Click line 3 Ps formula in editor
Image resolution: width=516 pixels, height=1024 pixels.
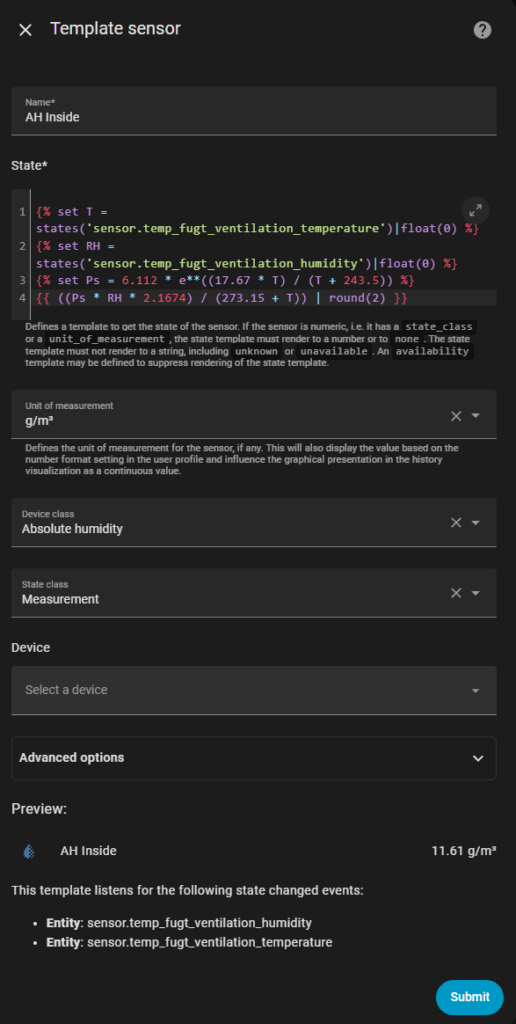(225, 281)
